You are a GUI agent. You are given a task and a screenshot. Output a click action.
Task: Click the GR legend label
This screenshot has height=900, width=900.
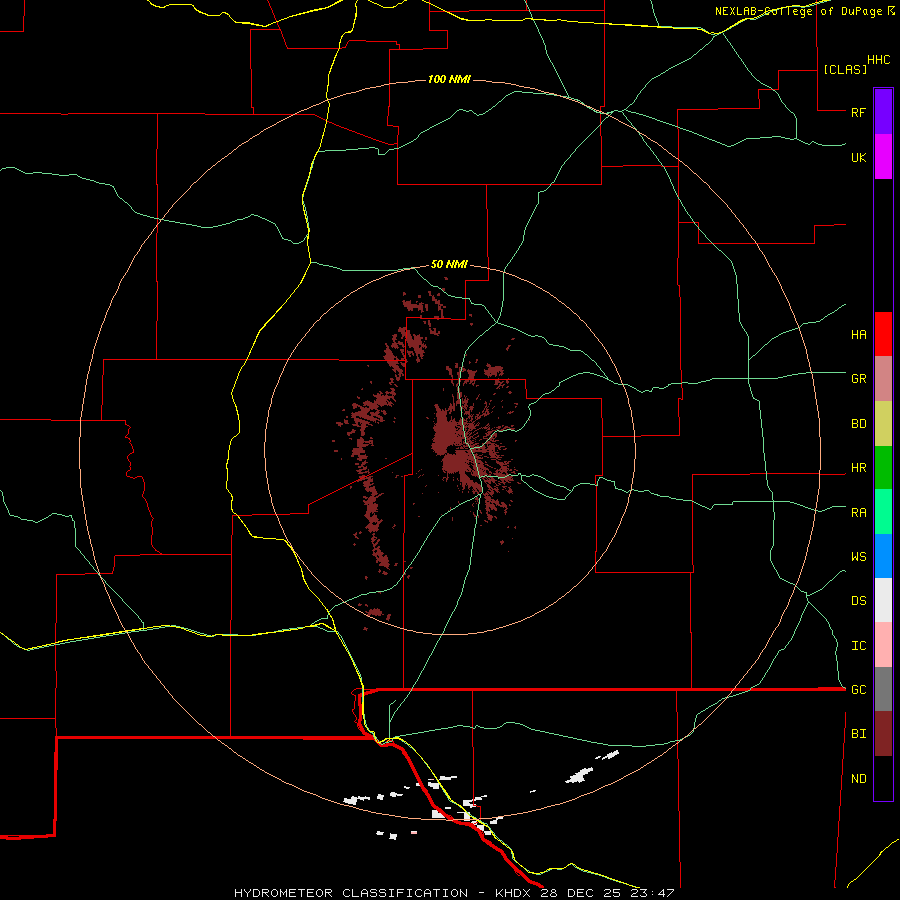point(858,379)
